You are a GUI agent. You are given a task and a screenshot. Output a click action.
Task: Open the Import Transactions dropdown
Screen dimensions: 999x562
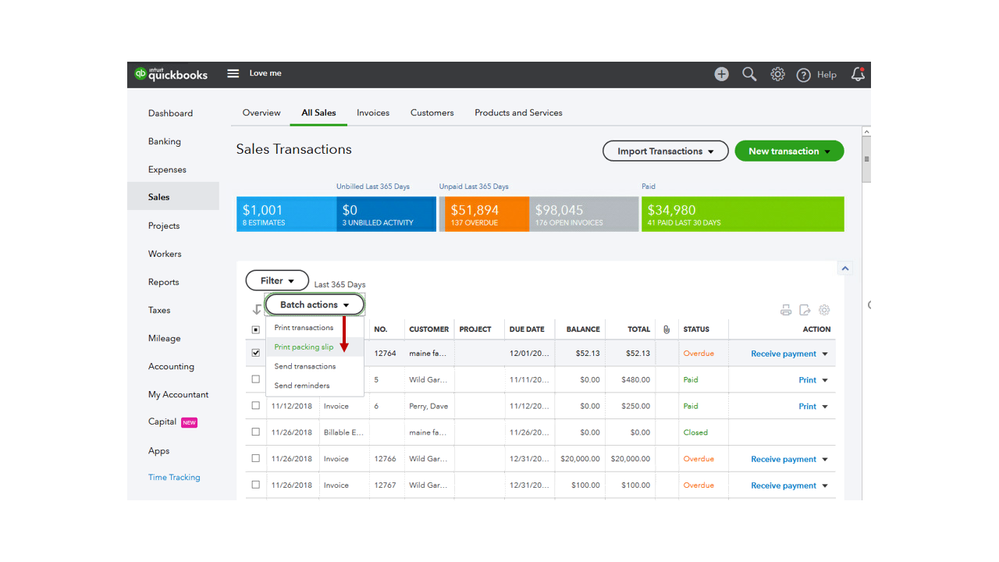click(665, 151)
